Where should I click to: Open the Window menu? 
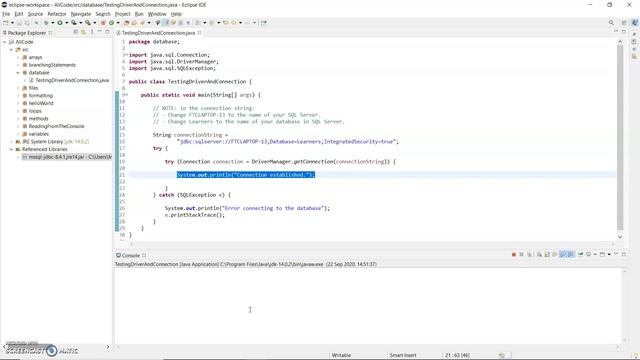point(157,14)
